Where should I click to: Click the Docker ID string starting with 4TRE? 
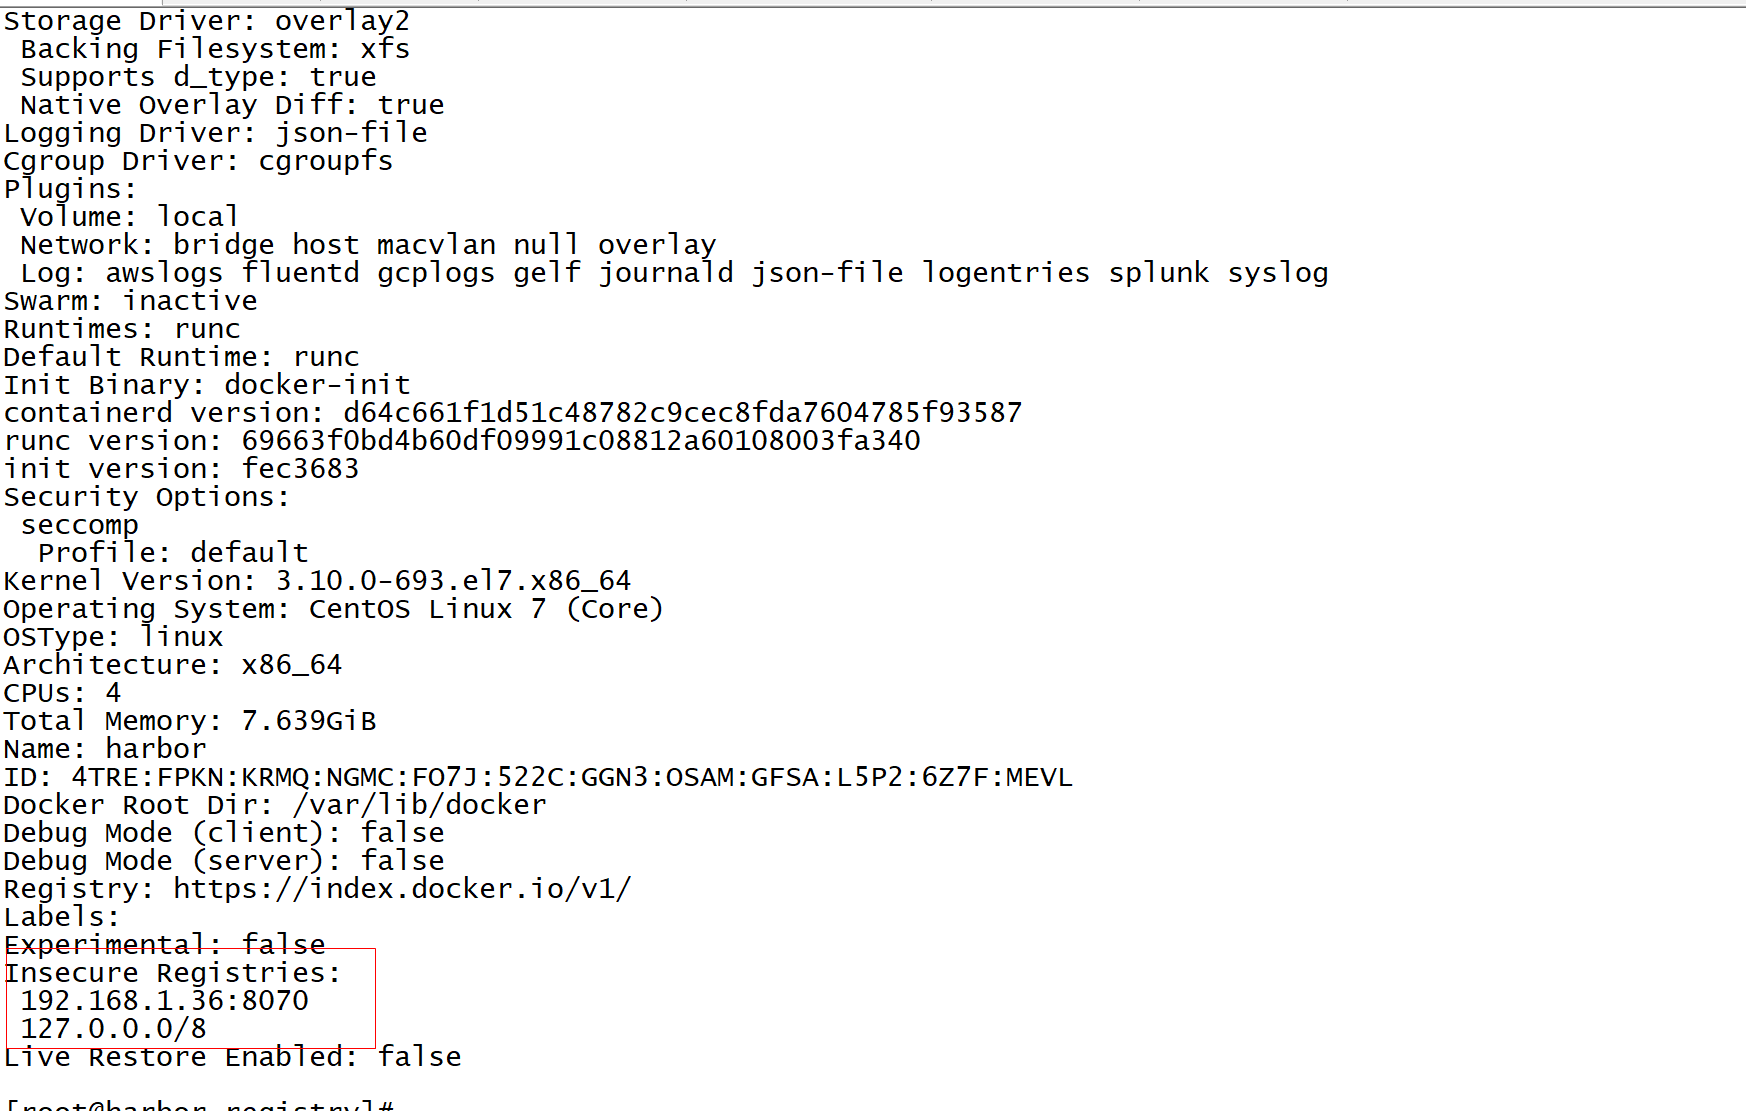point(571,777)
